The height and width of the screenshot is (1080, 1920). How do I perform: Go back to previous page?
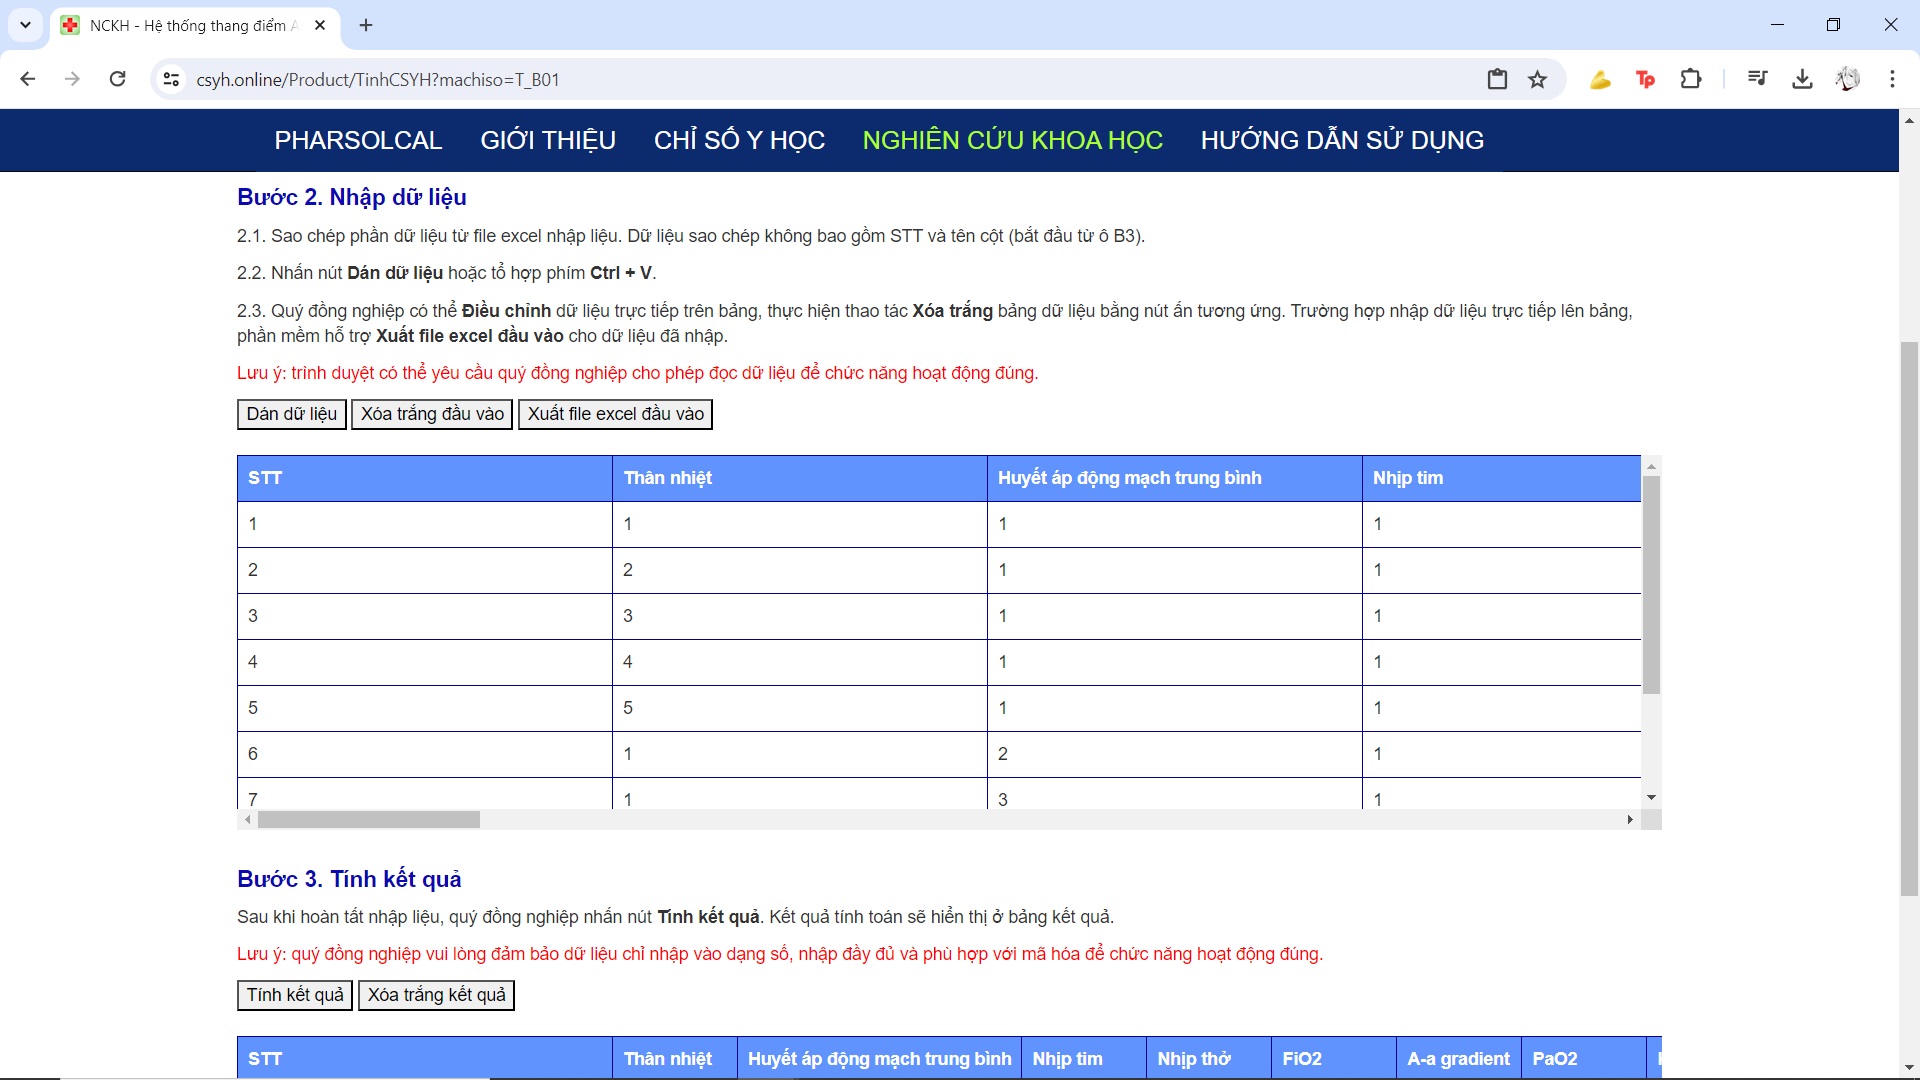[28, 79]
